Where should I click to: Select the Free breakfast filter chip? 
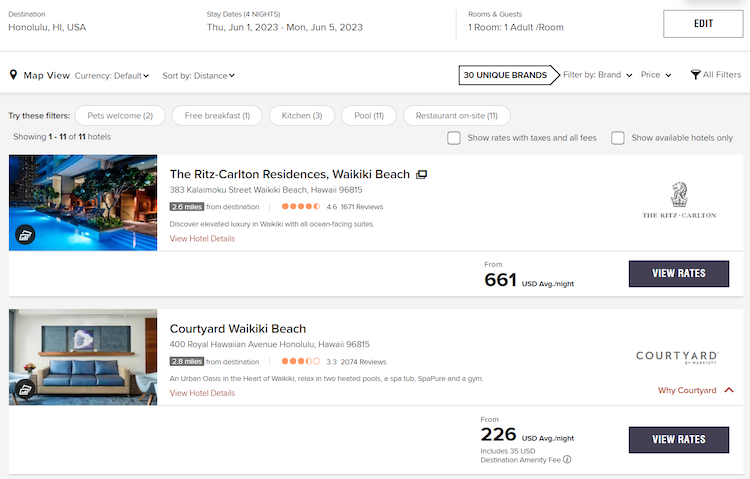click(x=217, y=116)
